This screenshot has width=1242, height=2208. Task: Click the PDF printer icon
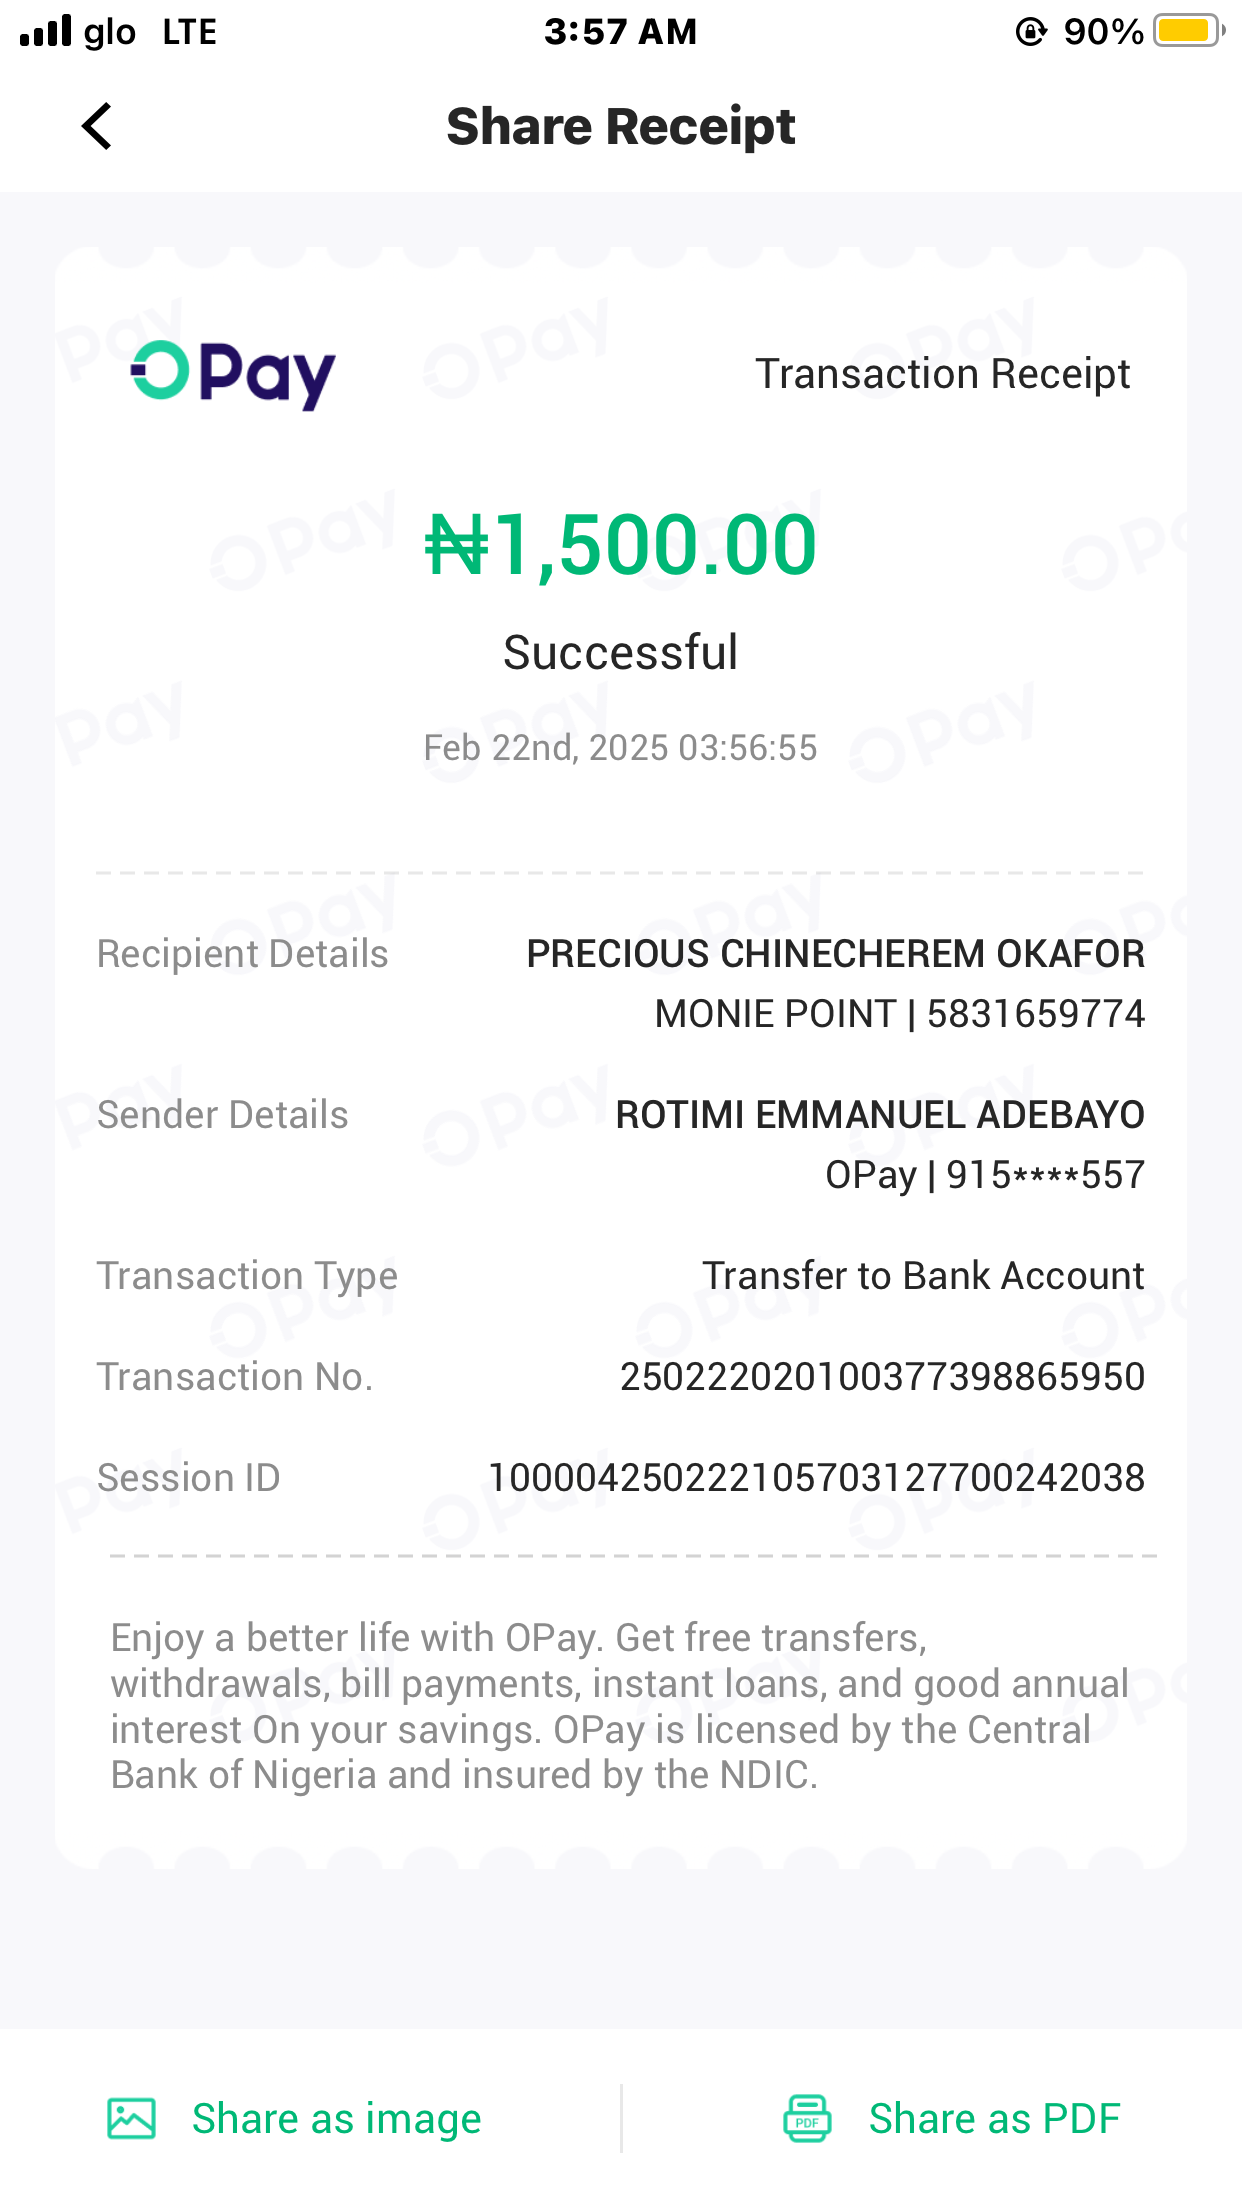[806, 2118]
